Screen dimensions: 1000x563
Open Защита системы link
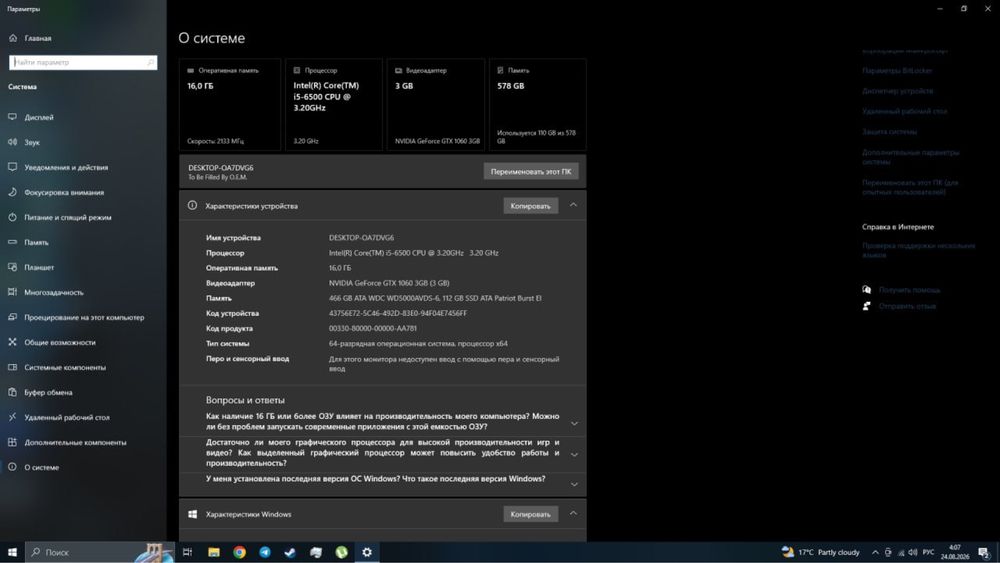click(x=889, y=132)
